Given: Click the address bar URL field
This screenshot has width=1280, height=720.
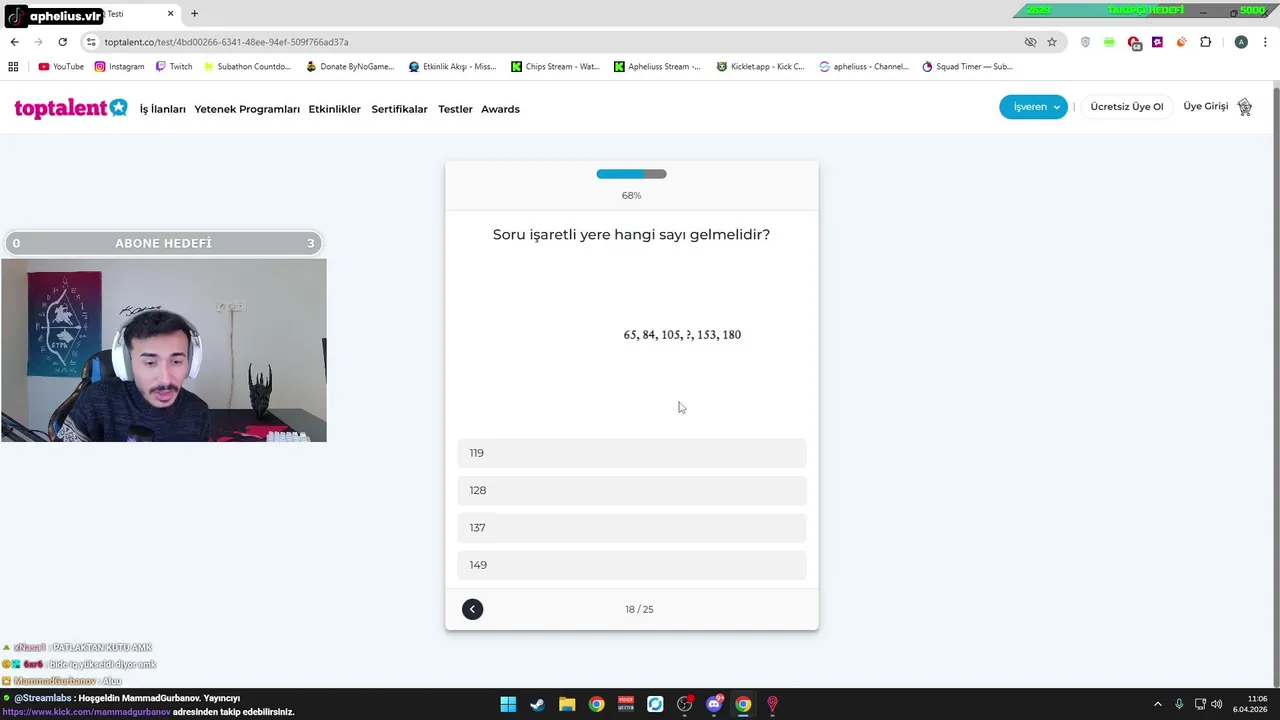Looking at the screenshot, I should tap(560, 42).
